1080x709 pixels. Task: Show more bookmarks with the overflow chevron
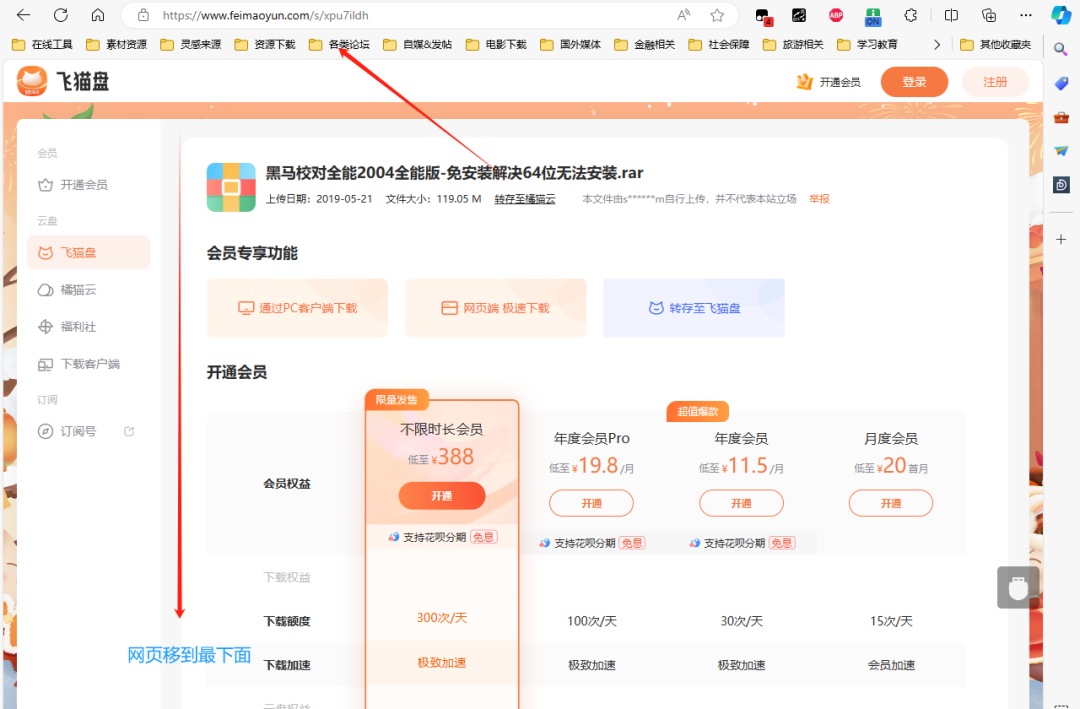coord(937,45)
